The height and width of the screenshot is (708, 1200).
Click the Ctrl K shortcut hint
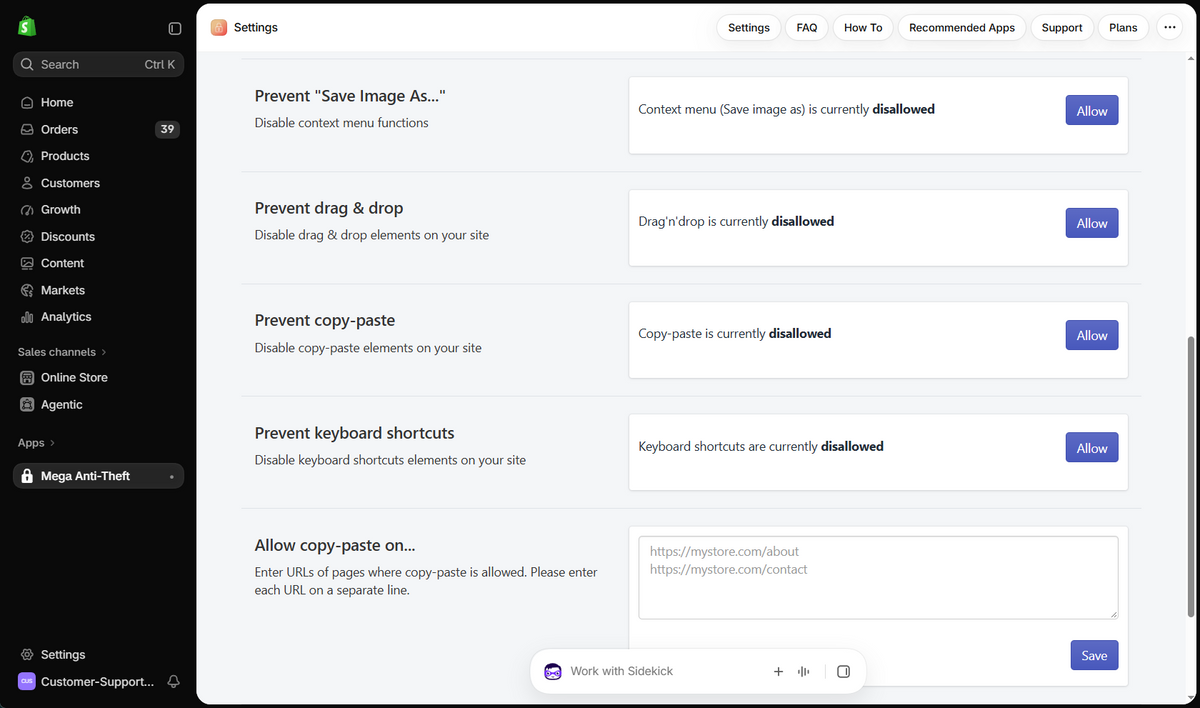160,64
